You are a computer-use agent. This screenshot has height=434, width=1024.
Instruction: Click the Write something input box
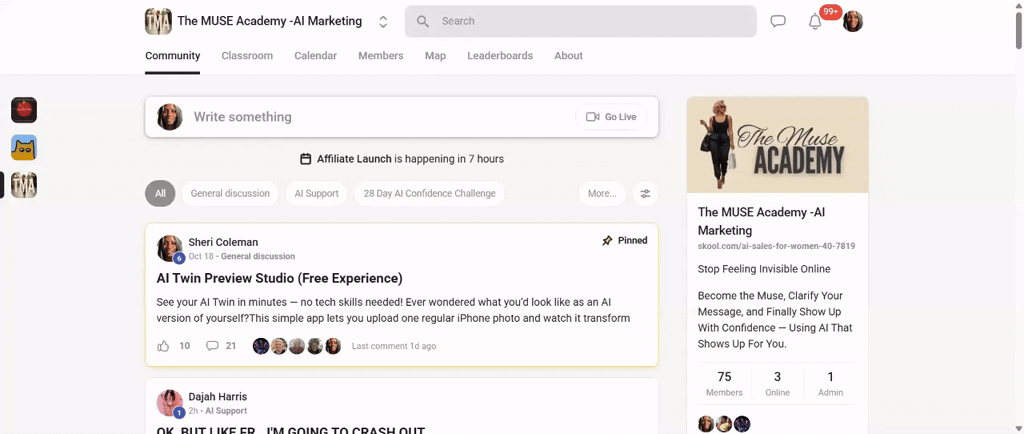380,117
